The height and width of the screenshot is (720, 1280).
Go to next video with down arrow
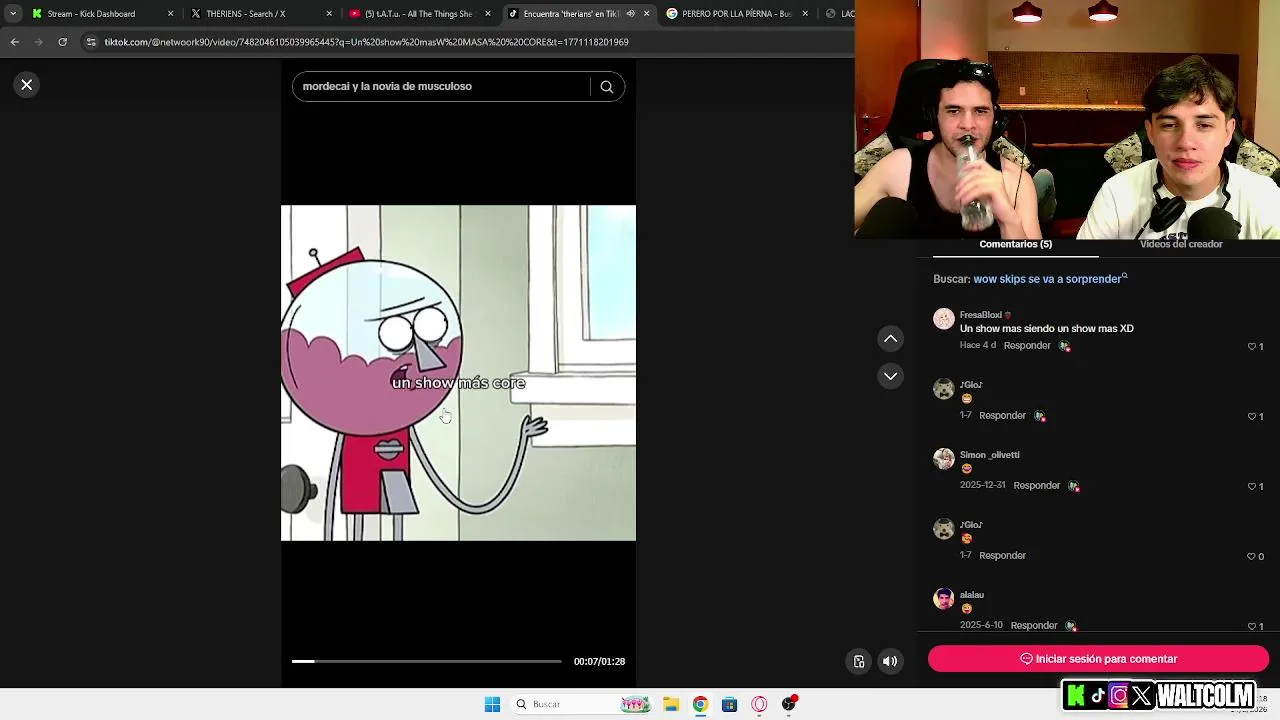click(890, 376)
